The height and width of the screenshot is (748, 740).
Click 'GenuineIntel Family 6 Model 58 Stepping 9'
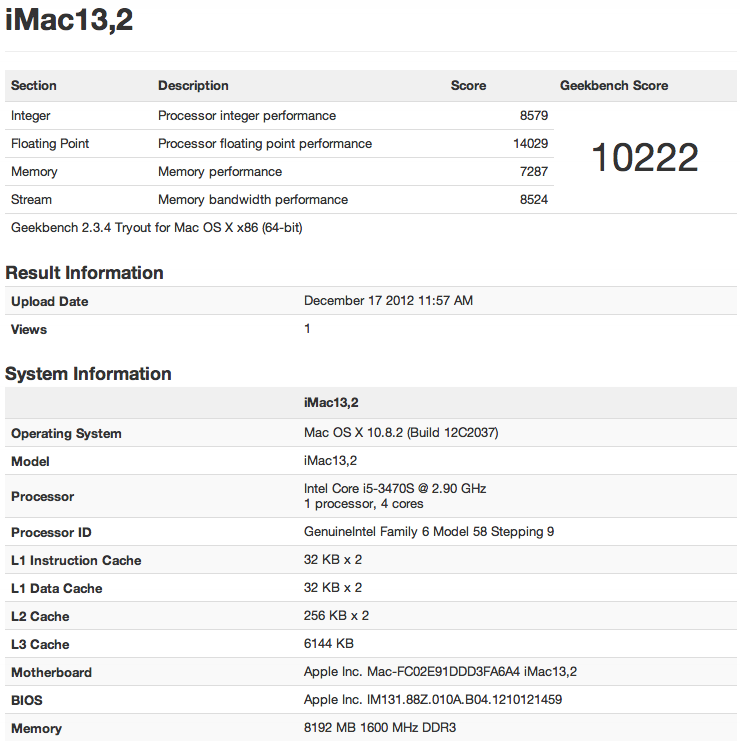click(429, 532)
